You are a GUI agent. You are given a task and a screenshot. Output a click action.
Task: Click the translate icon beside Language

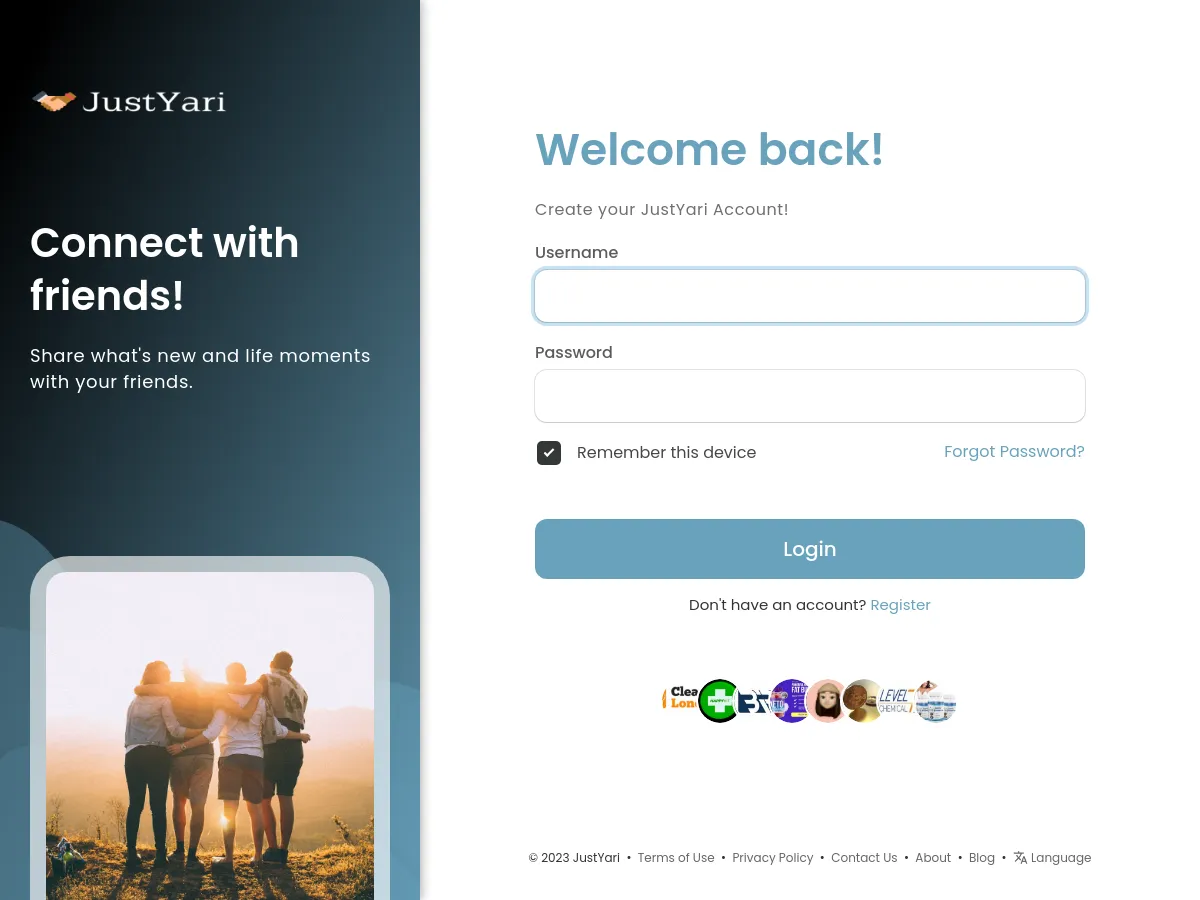(1020, 858)
